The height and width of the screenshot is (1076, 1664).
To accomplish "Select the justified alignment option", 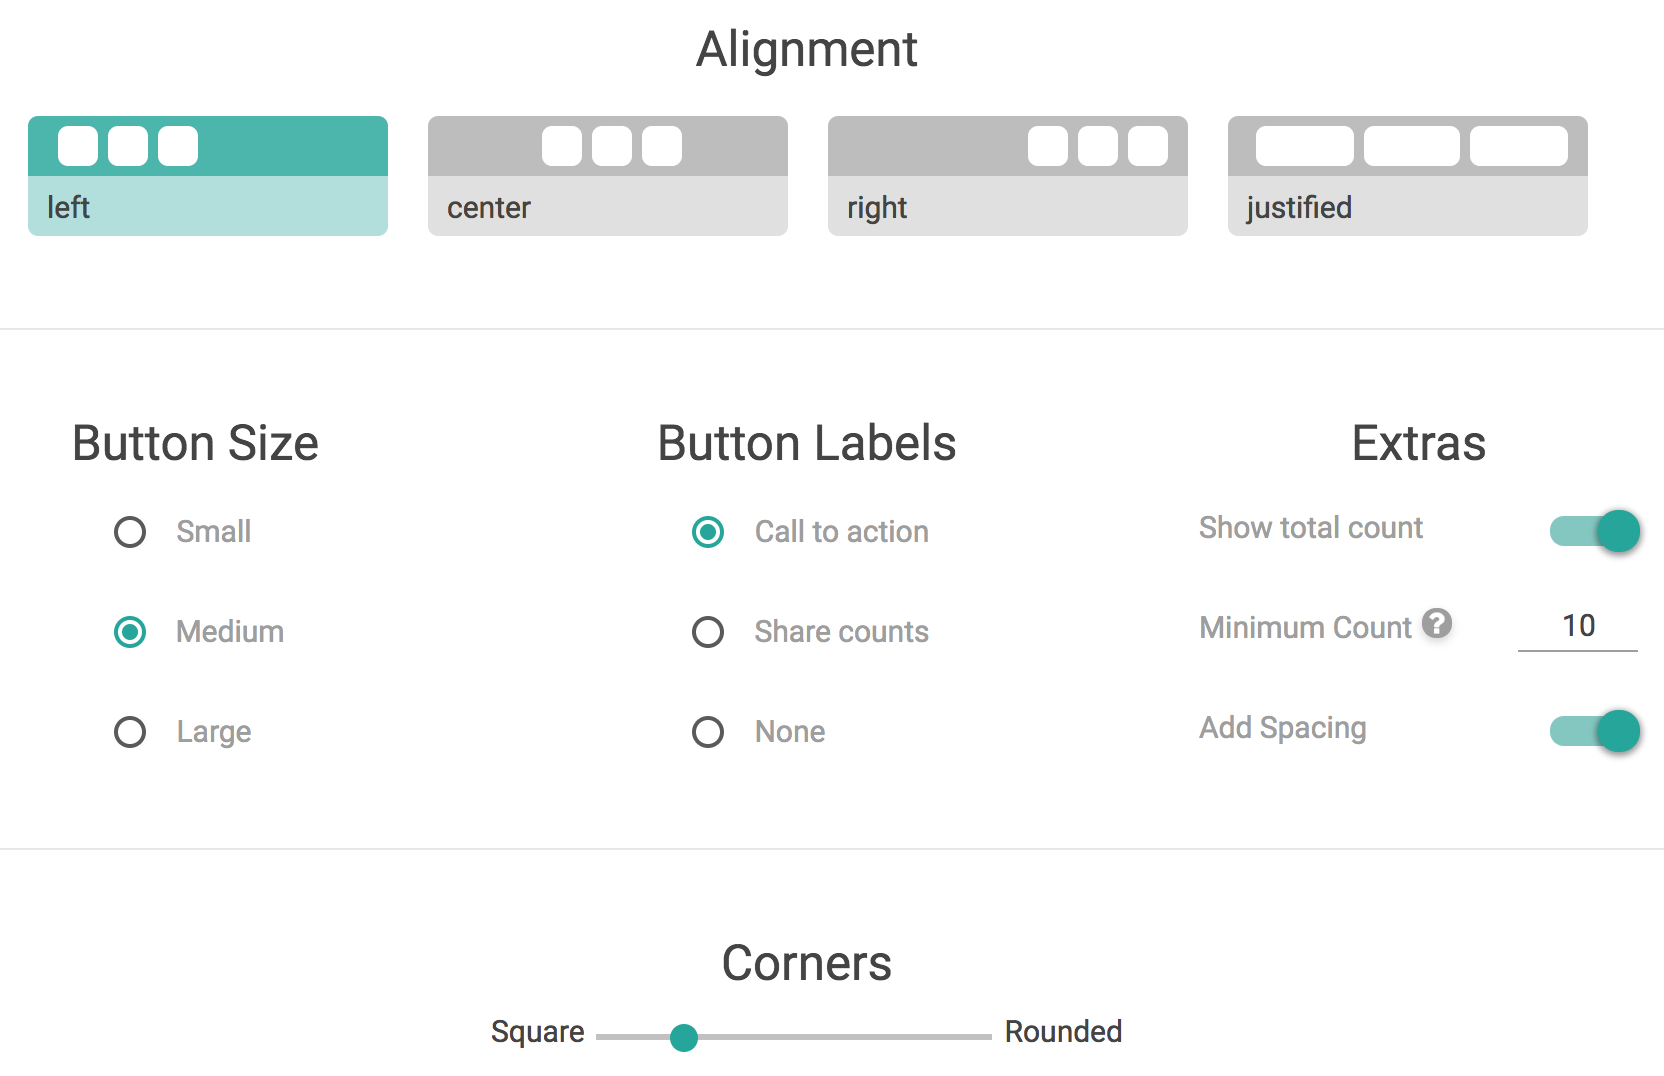I will pyautogui.click(x=1406, y=175).
